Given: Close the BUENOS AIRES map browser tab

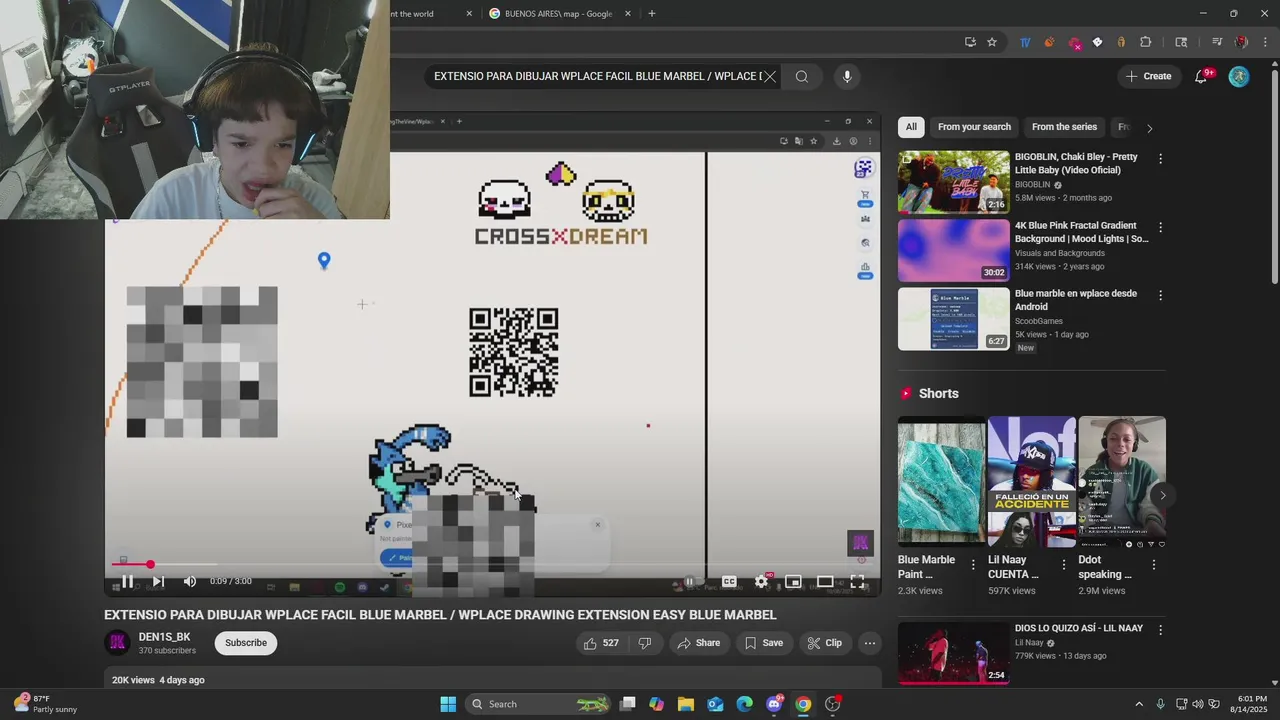Looking at the screenshot, I should coord(628,14).
